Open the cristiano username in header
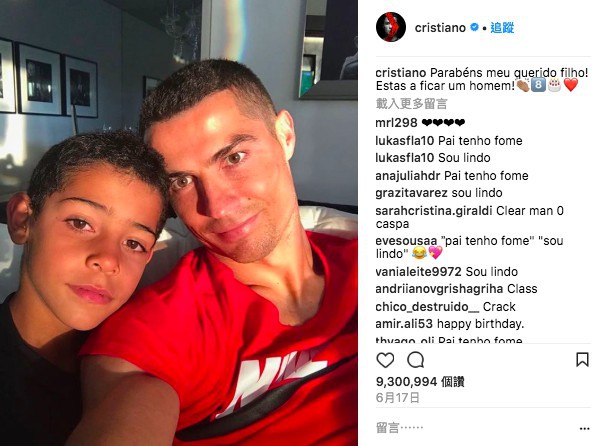The width and height of the screenshot is (609, 446). click(x=440, y=28)
